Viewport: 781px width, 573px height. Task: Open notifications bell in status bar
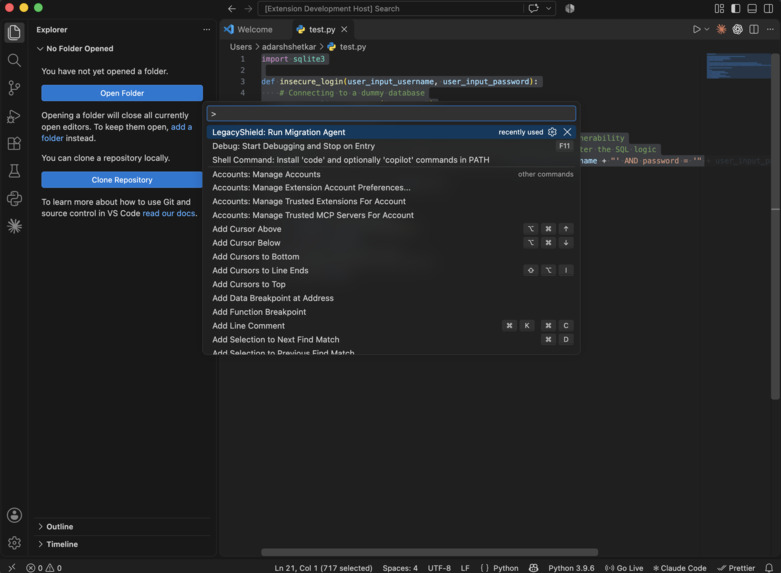tap(769, 568)
